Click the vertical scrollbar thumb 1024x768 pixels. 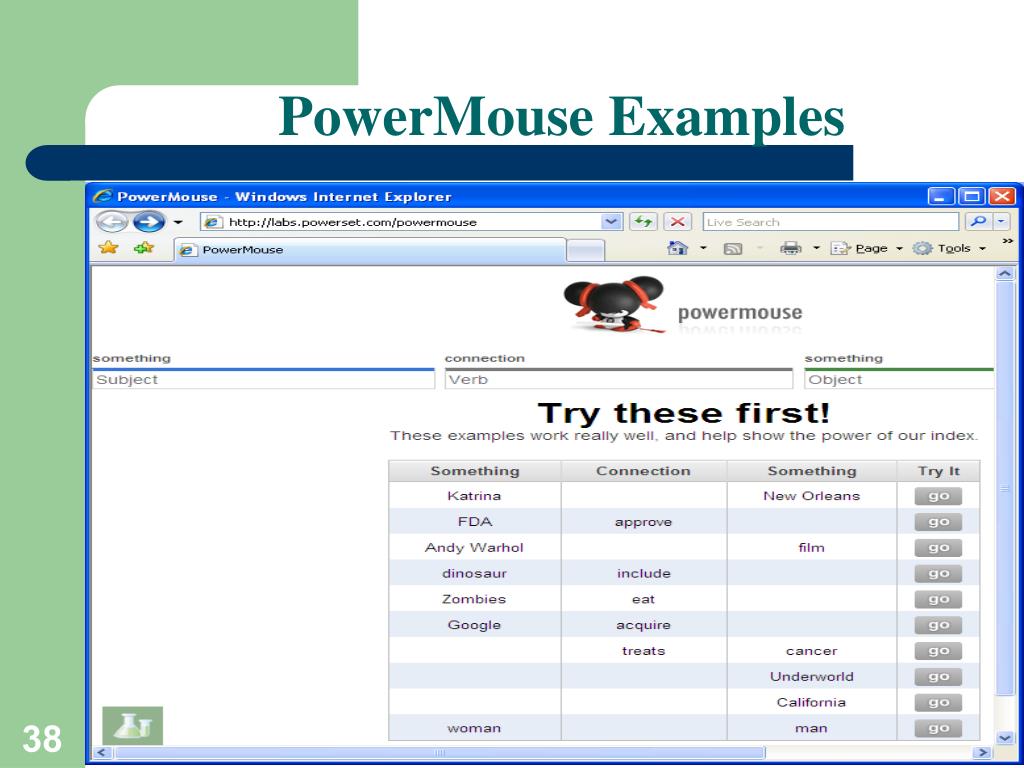click(1005, 488)
